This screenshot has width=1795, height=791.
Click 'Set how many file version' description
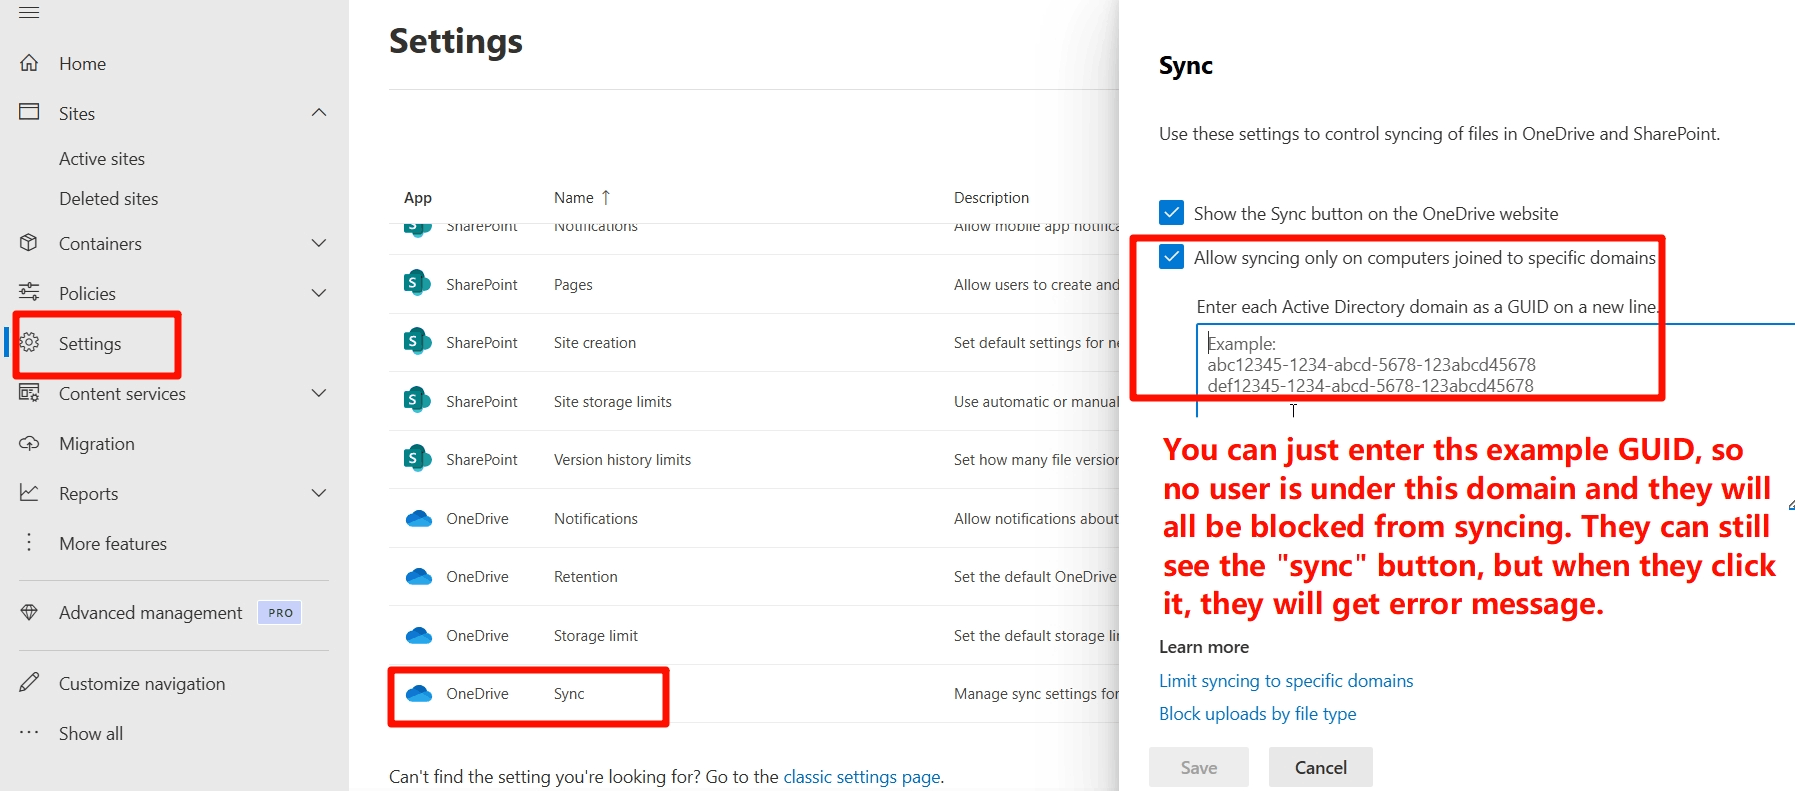coord(1036,460)
